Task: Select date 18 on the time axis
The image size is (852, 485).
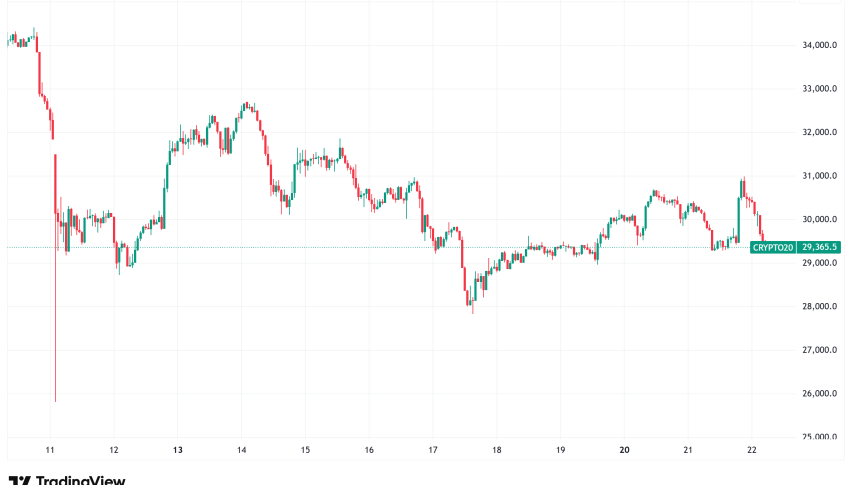Action: click(497, 450)
